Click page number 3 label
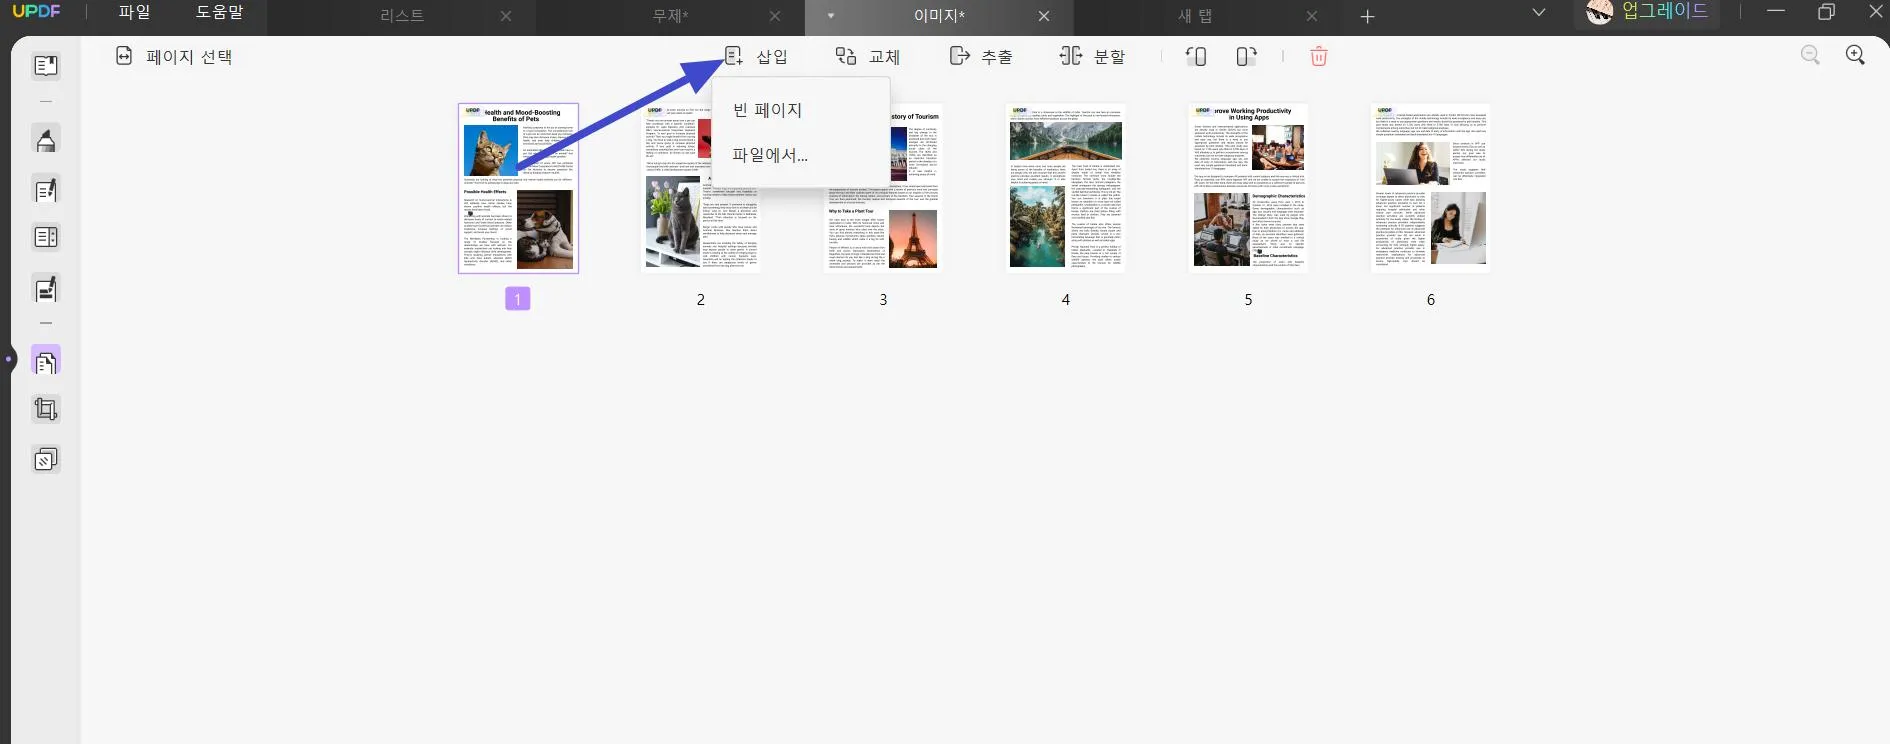Image resolution: width=1890 pixels, height=744 pixels. pos(883,300)
